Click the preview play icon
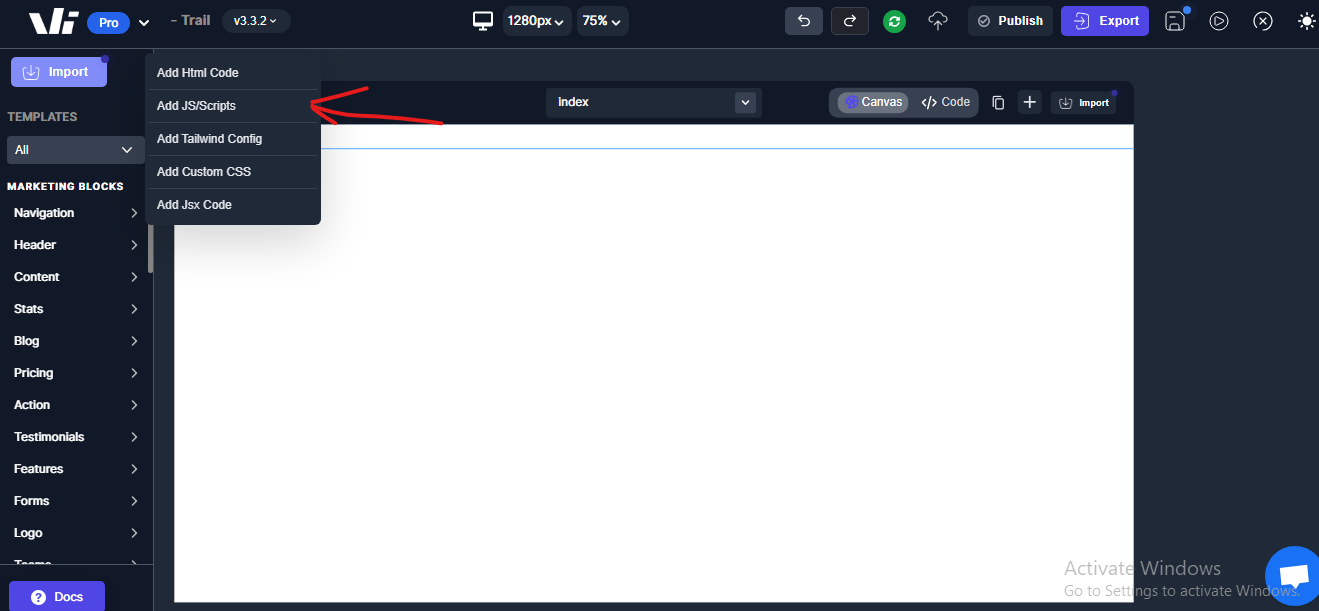This screenshot has height=611, width=1319. click(x=1219, y=21)
